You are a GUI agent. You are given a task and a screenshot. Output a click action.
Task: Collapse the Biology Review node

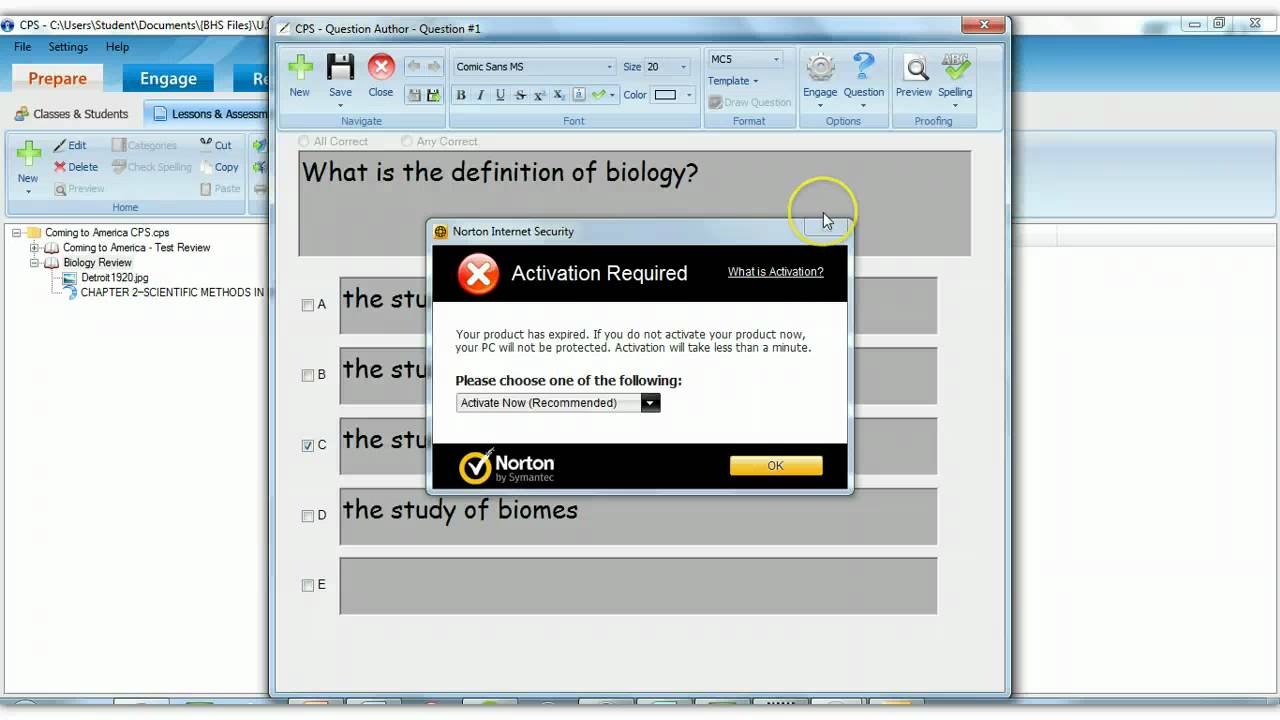click(x=34, y=262)
